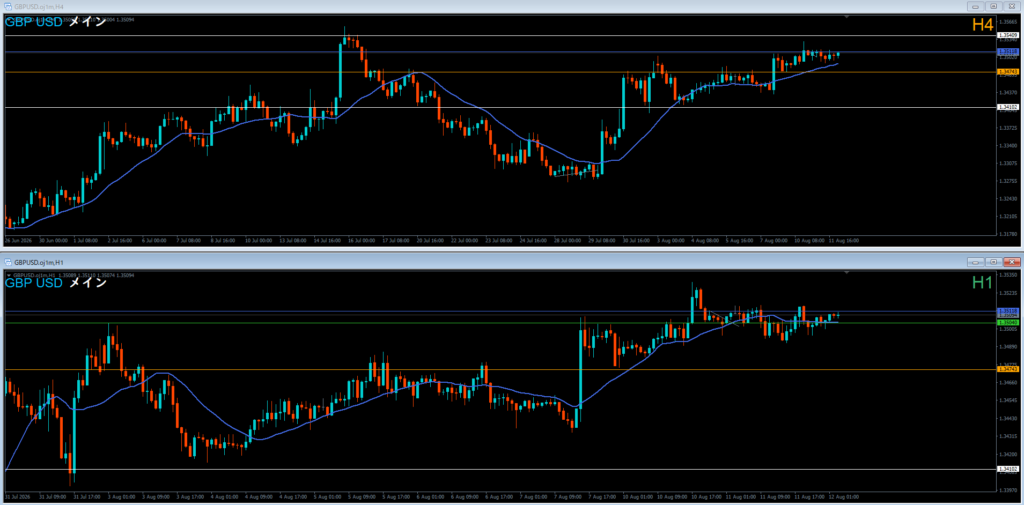This screenshot has height=505, width=1024.
Task: Close the GBPUSD H1 chart window
Action: 1011,262
